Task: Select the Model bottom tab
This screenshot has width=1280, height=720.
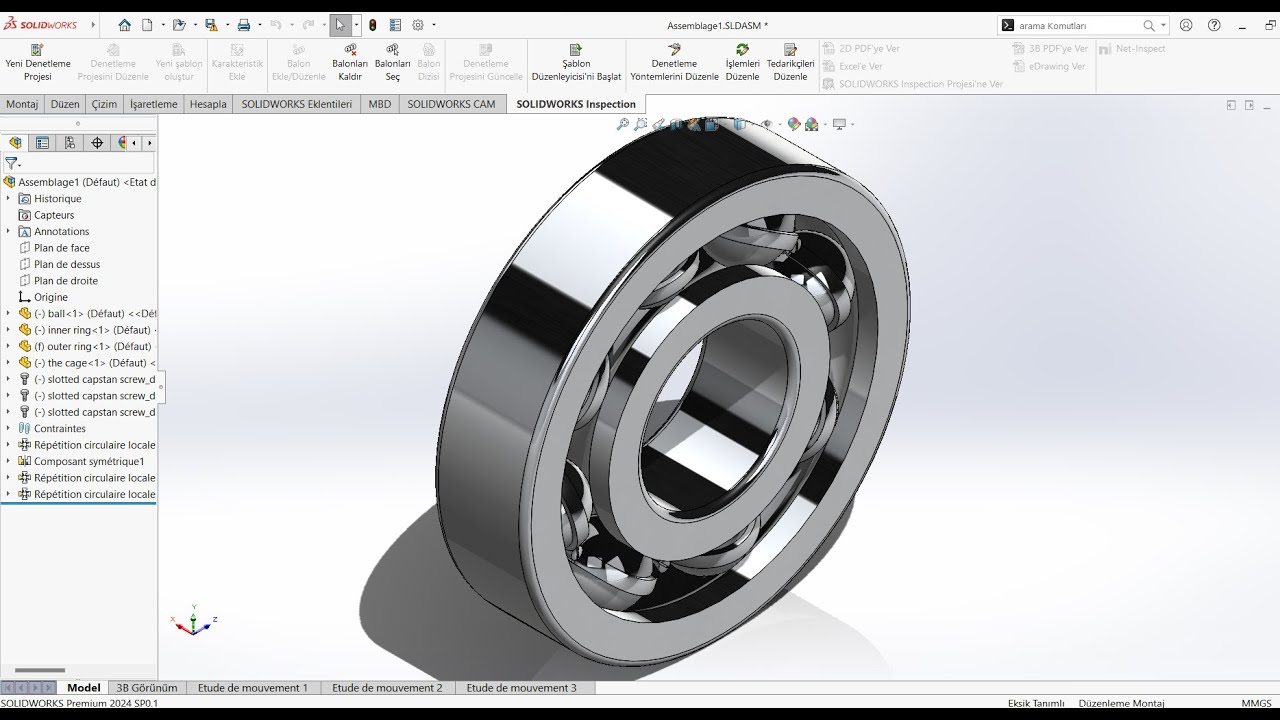Action: [x=84, y=688]
